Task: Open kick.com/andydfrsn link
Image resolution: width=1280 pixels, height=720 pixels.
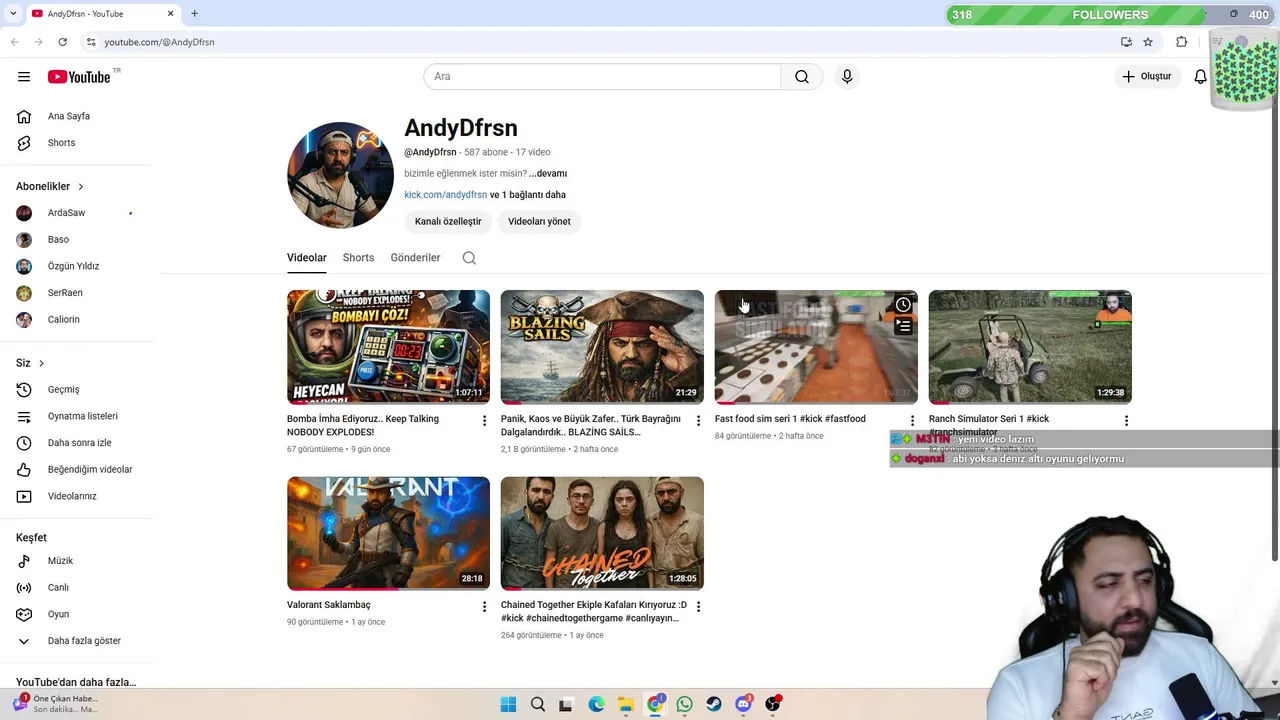Action: coord(445,195)
